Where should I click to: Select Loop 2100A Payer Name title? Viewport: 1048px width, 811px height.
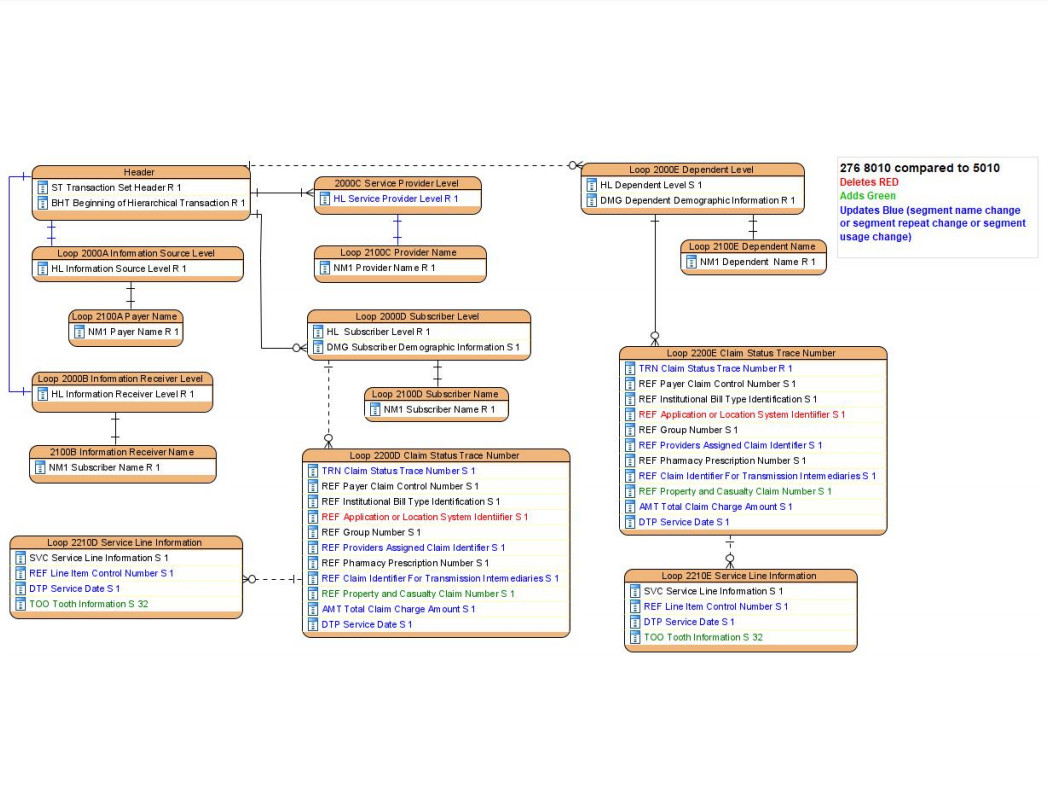click(124, 316)
